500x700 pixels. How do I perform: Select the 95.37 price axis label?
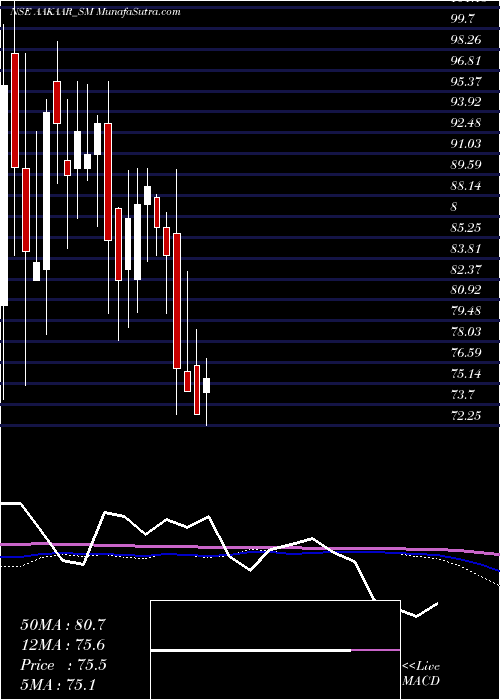tap(466, 81)
